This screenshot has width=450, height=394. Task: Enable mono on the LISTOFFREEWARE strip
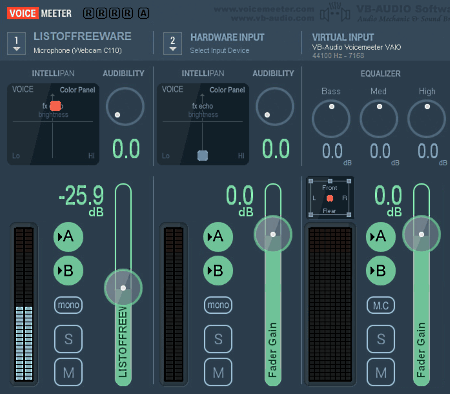(x=68, y=305)
